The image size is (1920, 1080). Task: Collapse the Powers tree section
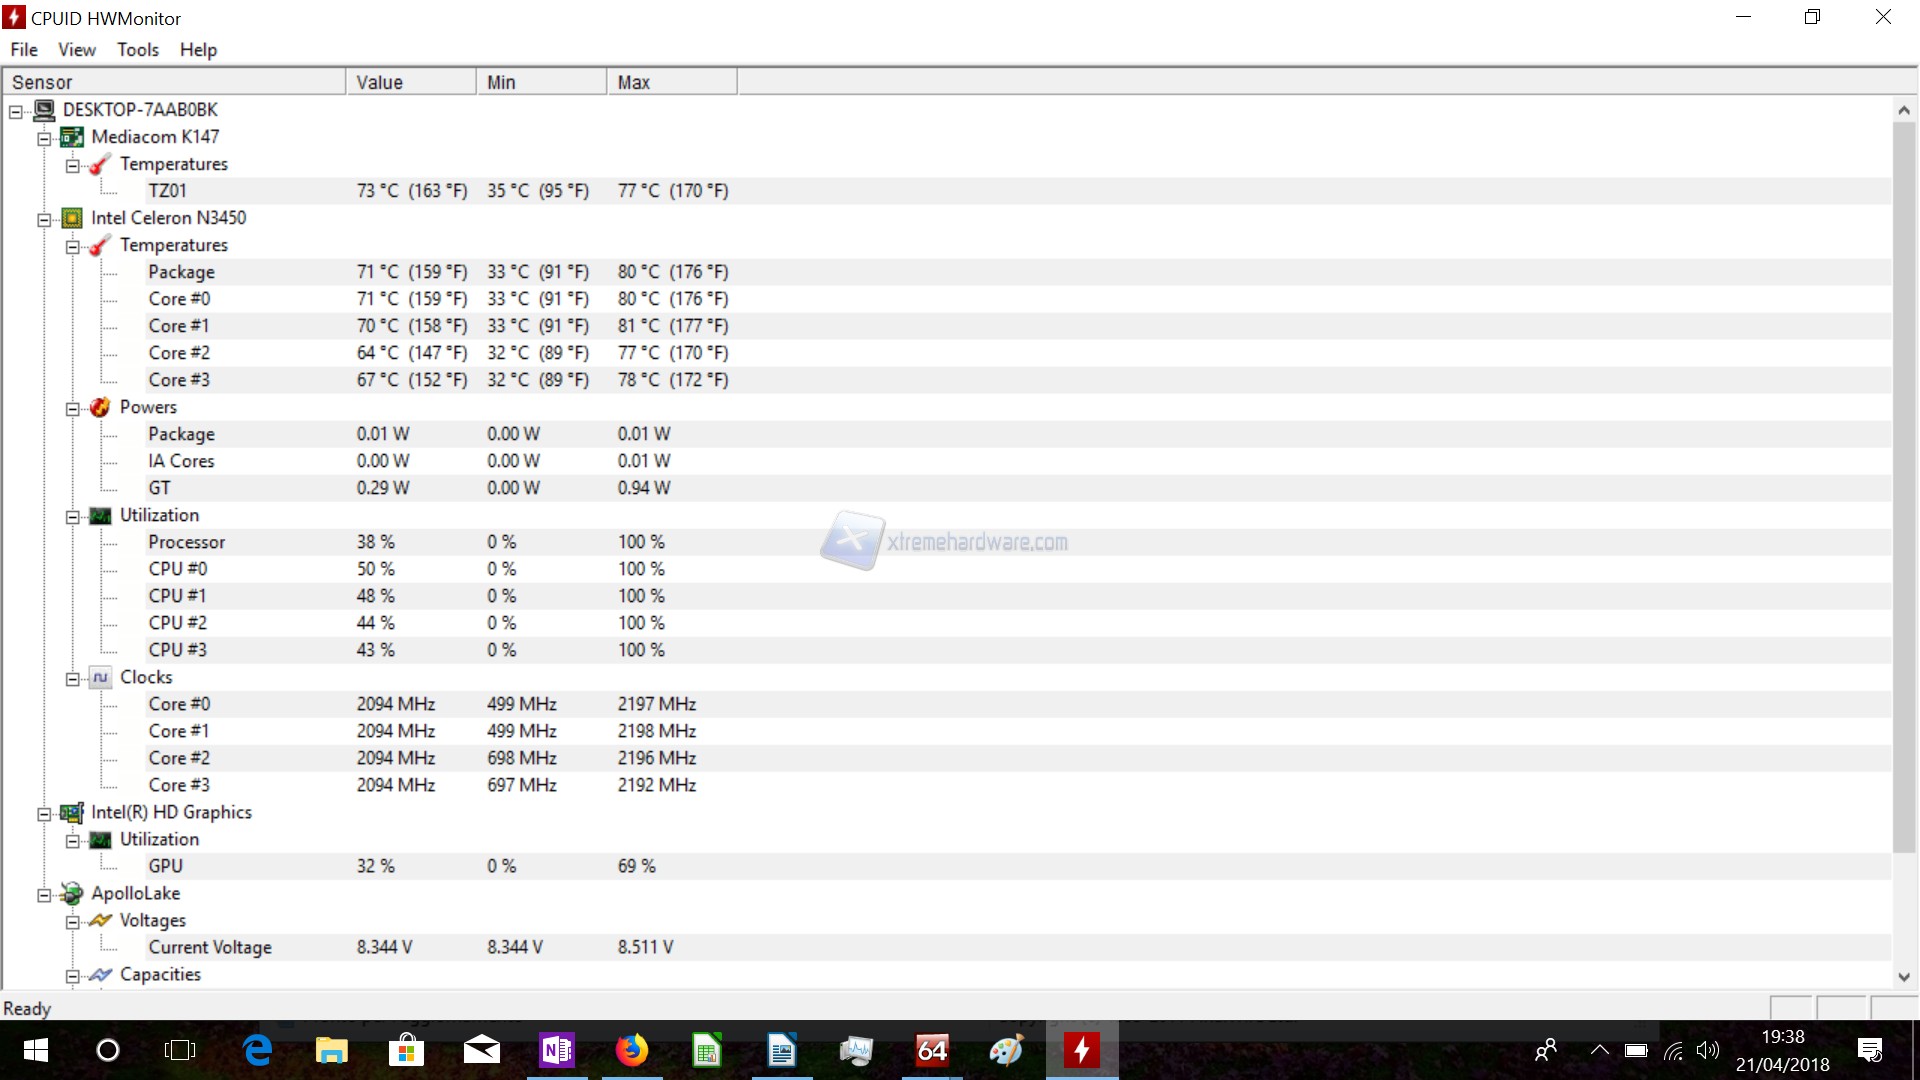click(x=72, y=409)
